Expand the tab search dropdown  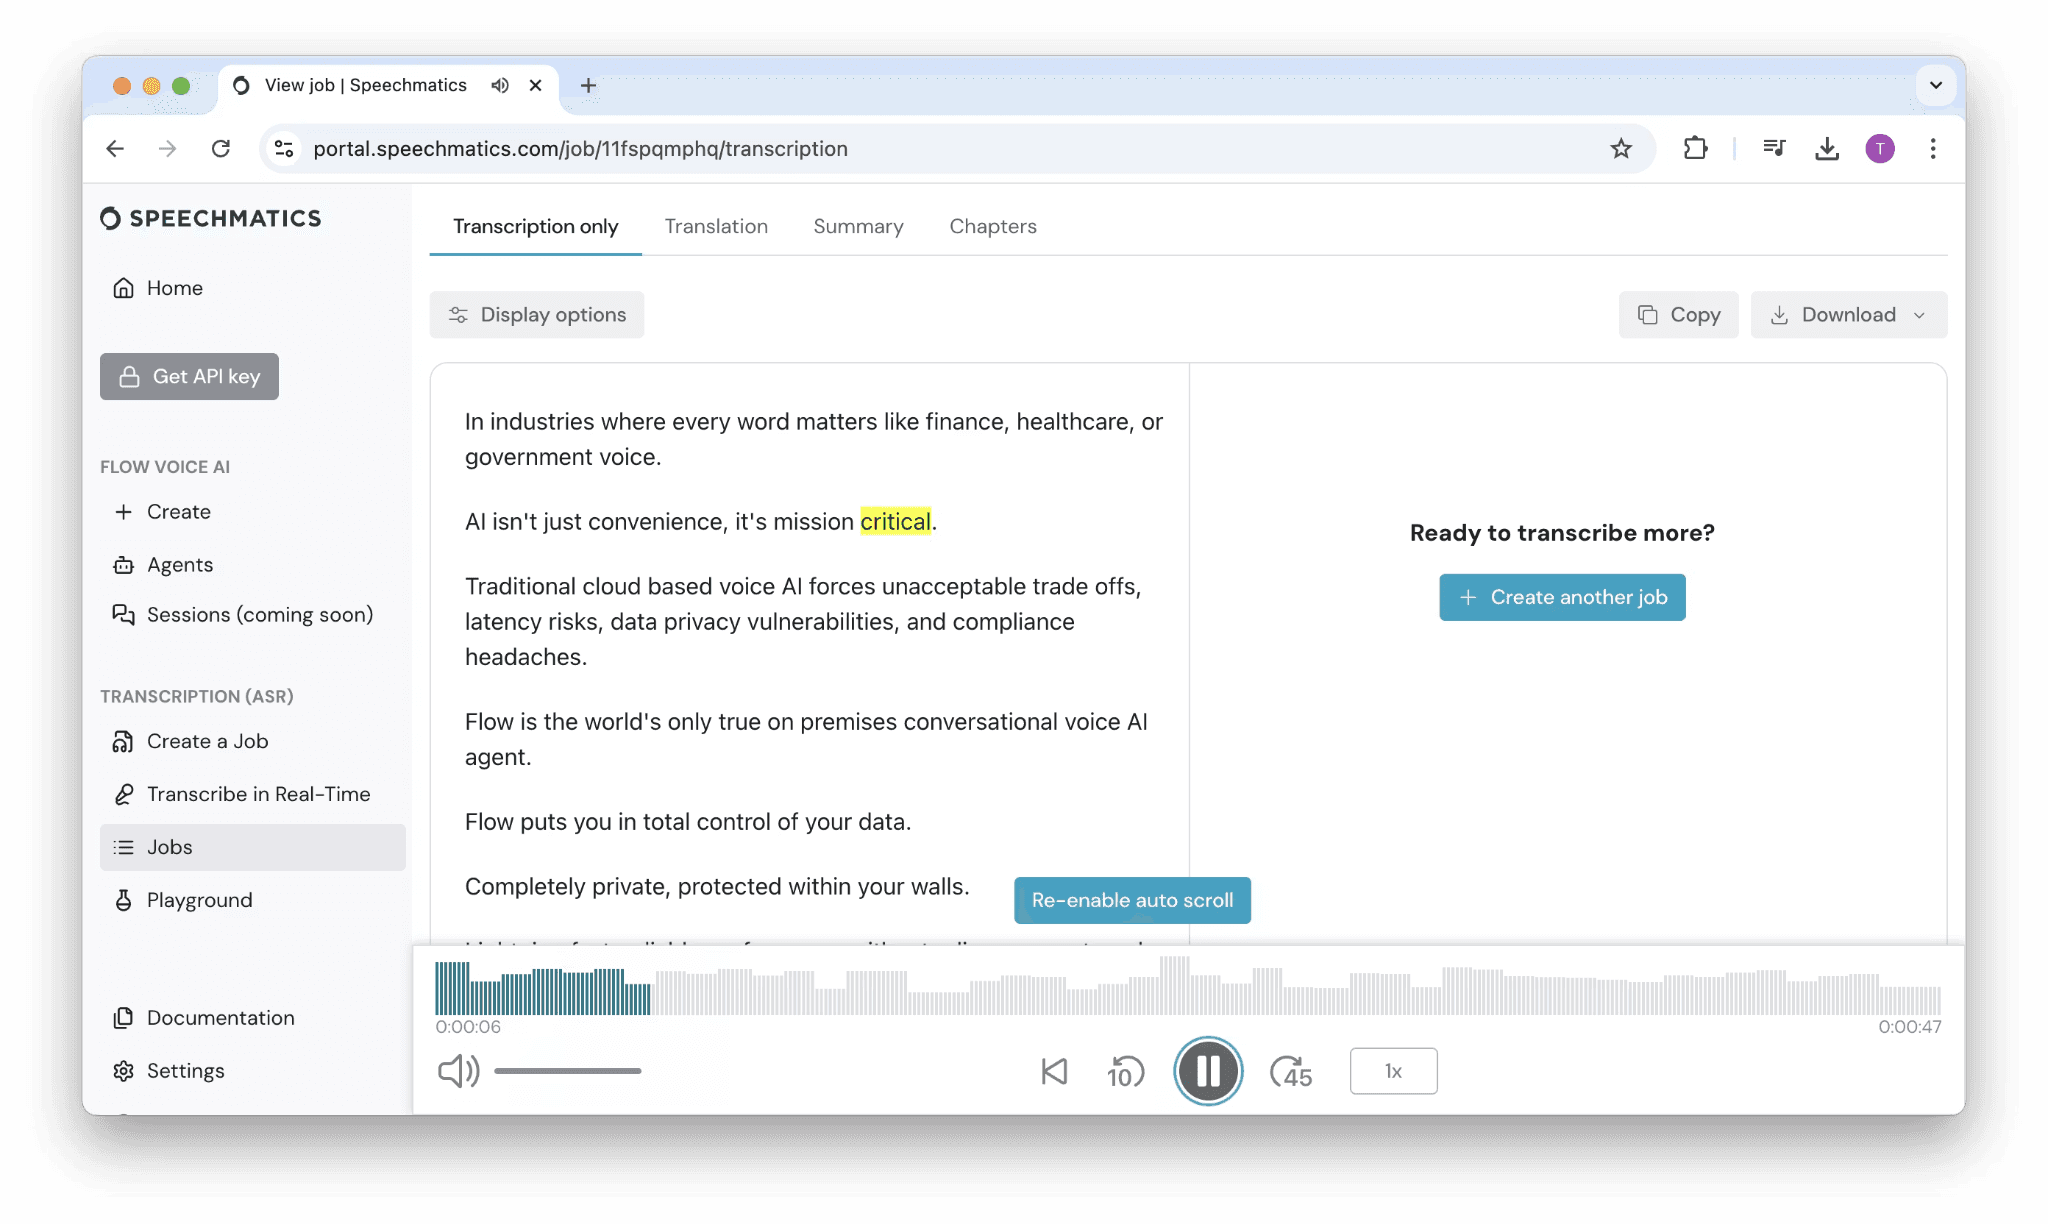(1936, 86)
